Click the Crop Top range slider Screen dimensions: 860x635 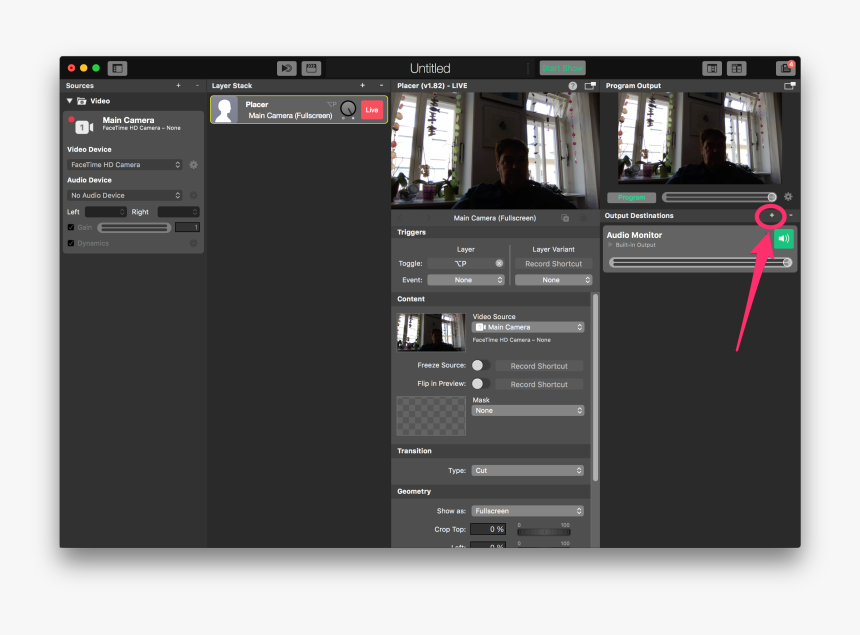tap(544, 531)
